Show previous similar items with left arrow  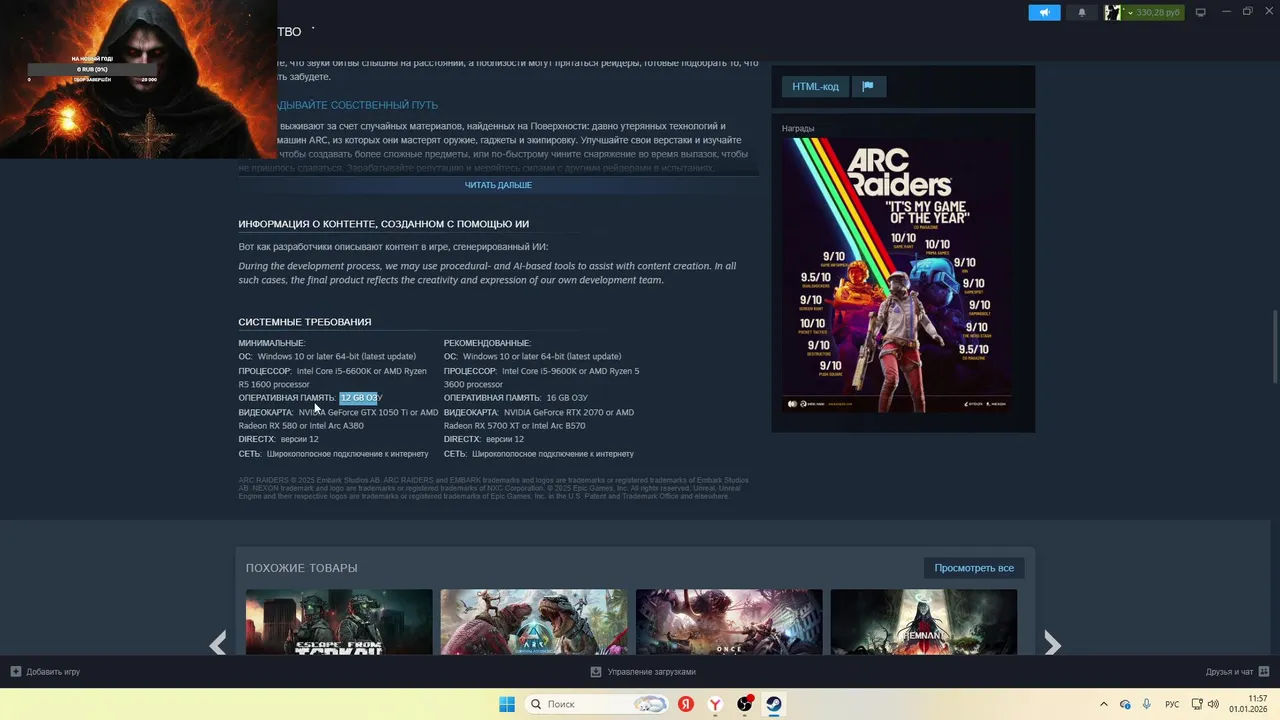[x=218, y=644]
